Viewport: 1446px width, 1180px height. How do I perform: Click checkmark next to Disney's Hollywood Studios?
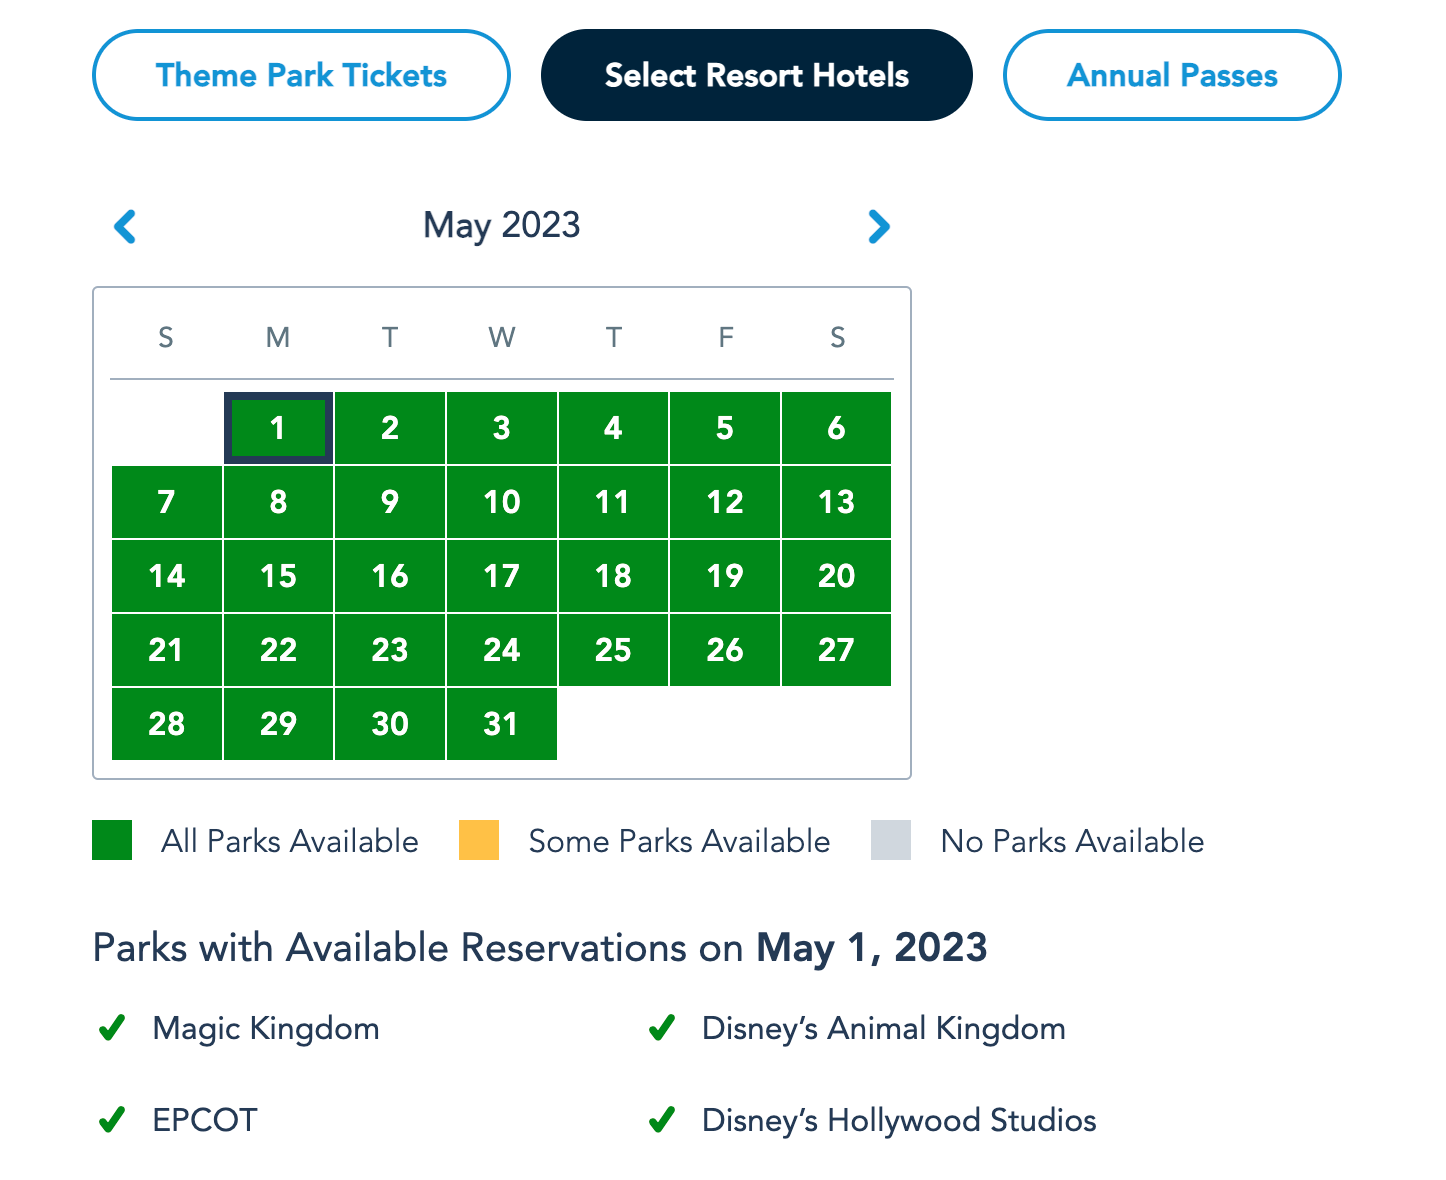pyautogui.click(x=662, y=1120)
